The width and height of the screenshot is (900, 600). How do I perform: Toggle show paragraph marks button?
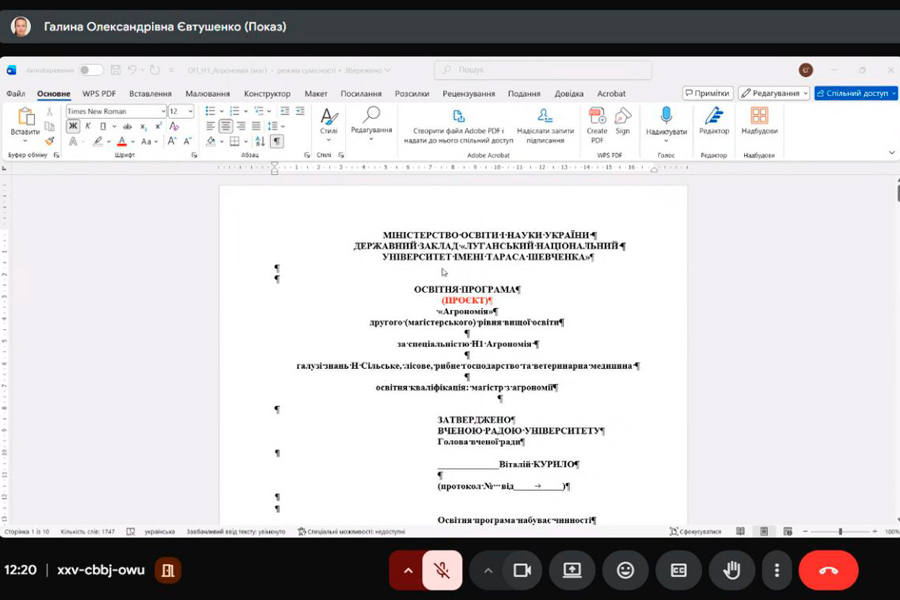[277, 142]
